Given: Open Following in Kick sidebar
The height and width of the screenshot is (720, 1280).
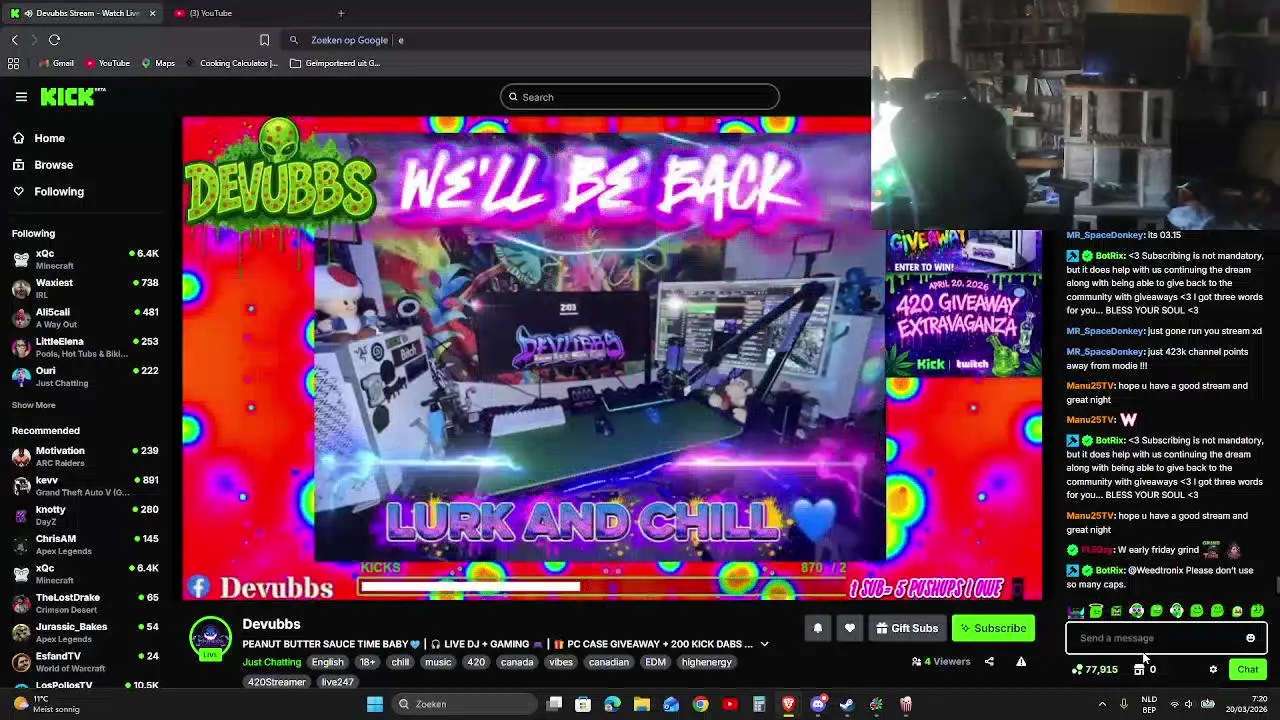Looking at the screenshot, I should tap(48, 191).
